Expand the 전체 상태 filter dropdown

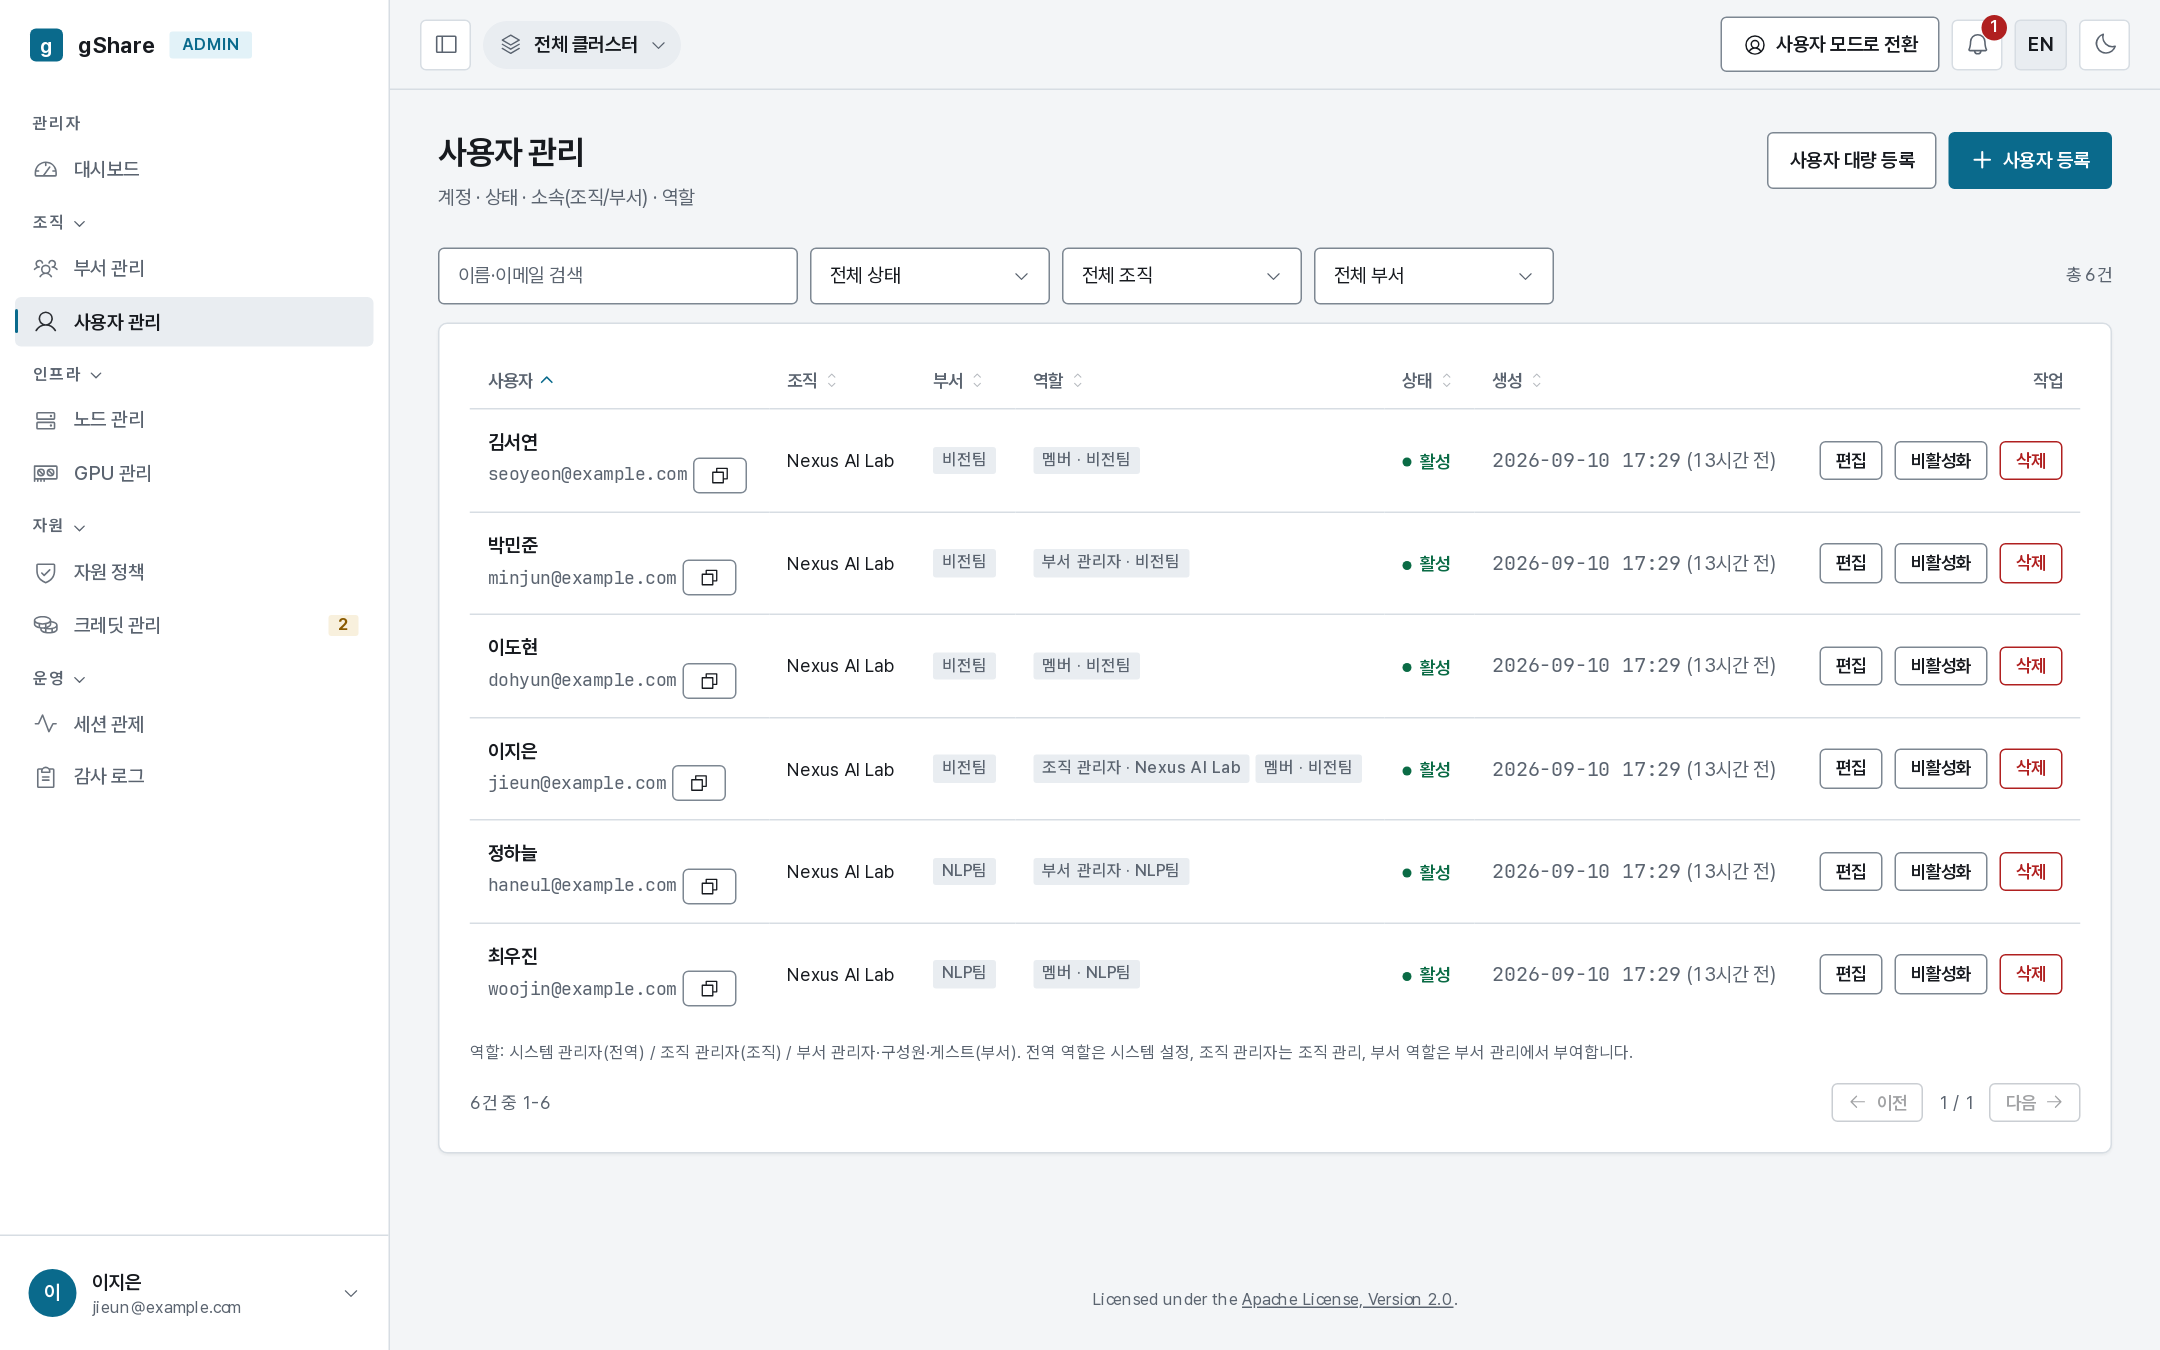(929, 276)
